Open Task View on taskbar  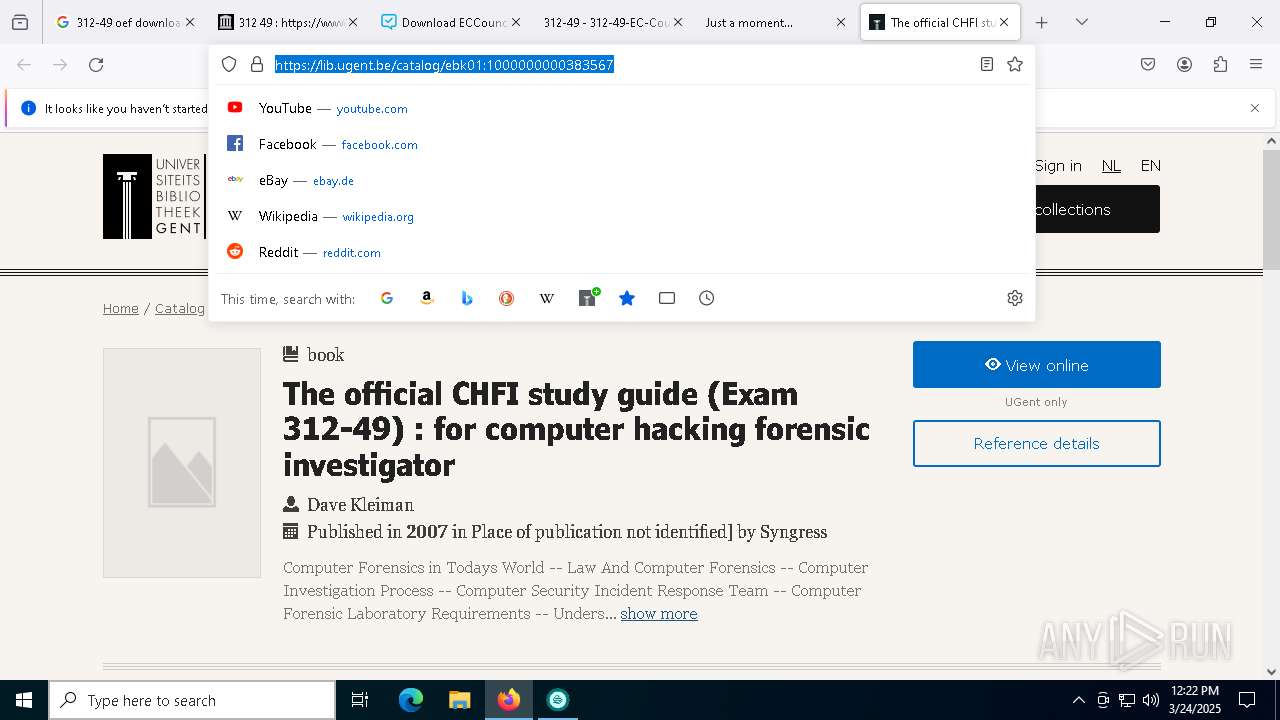360,700
